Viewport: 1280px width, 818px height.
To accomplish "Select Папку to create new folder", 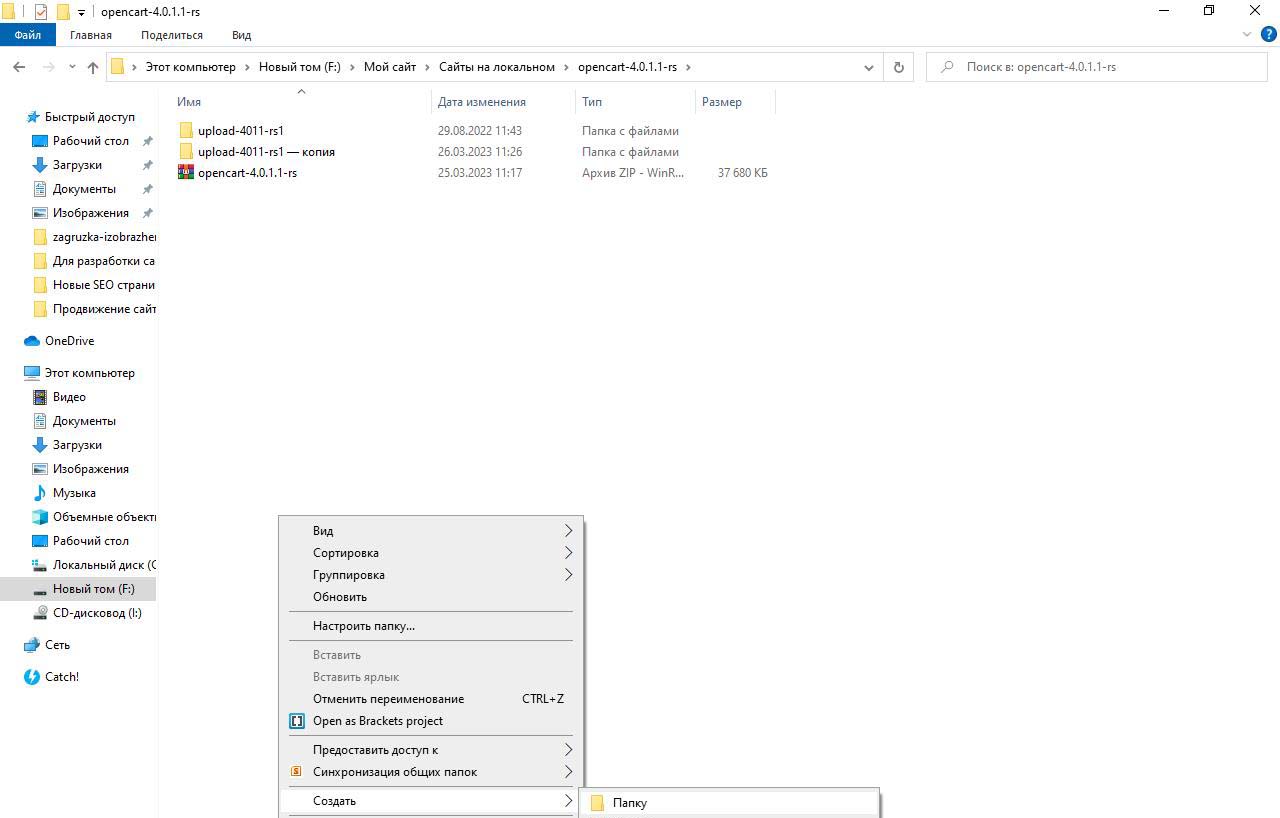I will point(629,803).
